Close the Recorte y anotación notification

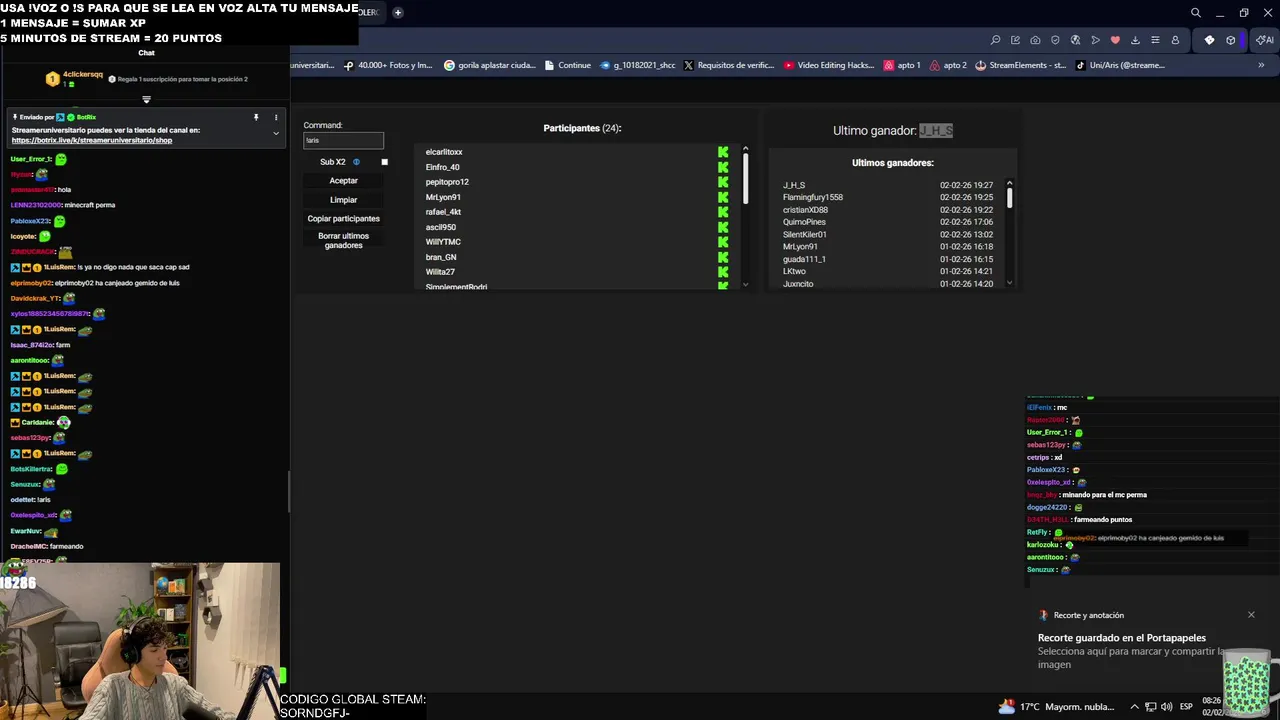point(1251,615)
